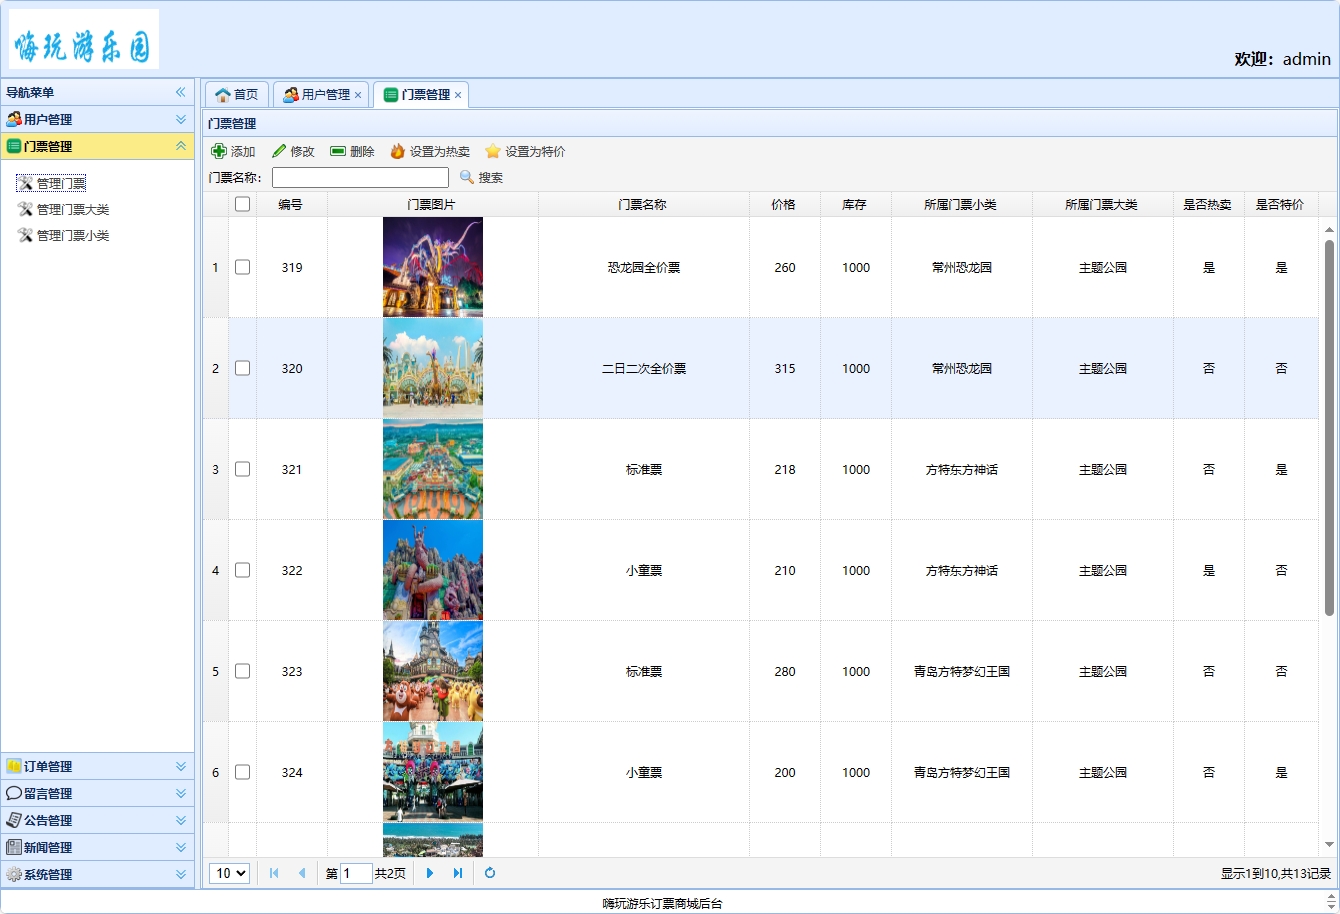Check the checkbox for ticket 319
This screenshot has height=914, width=1340.
click(x=242, y=267)
